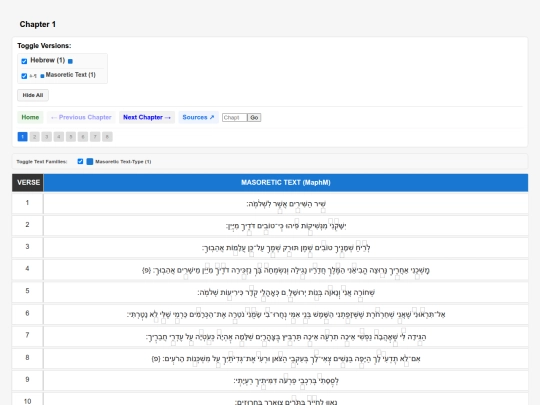This screenshot has height=405, width=540.
Task: Click the Hide All button
Action: pyautogui.click(x=33, y=95)
